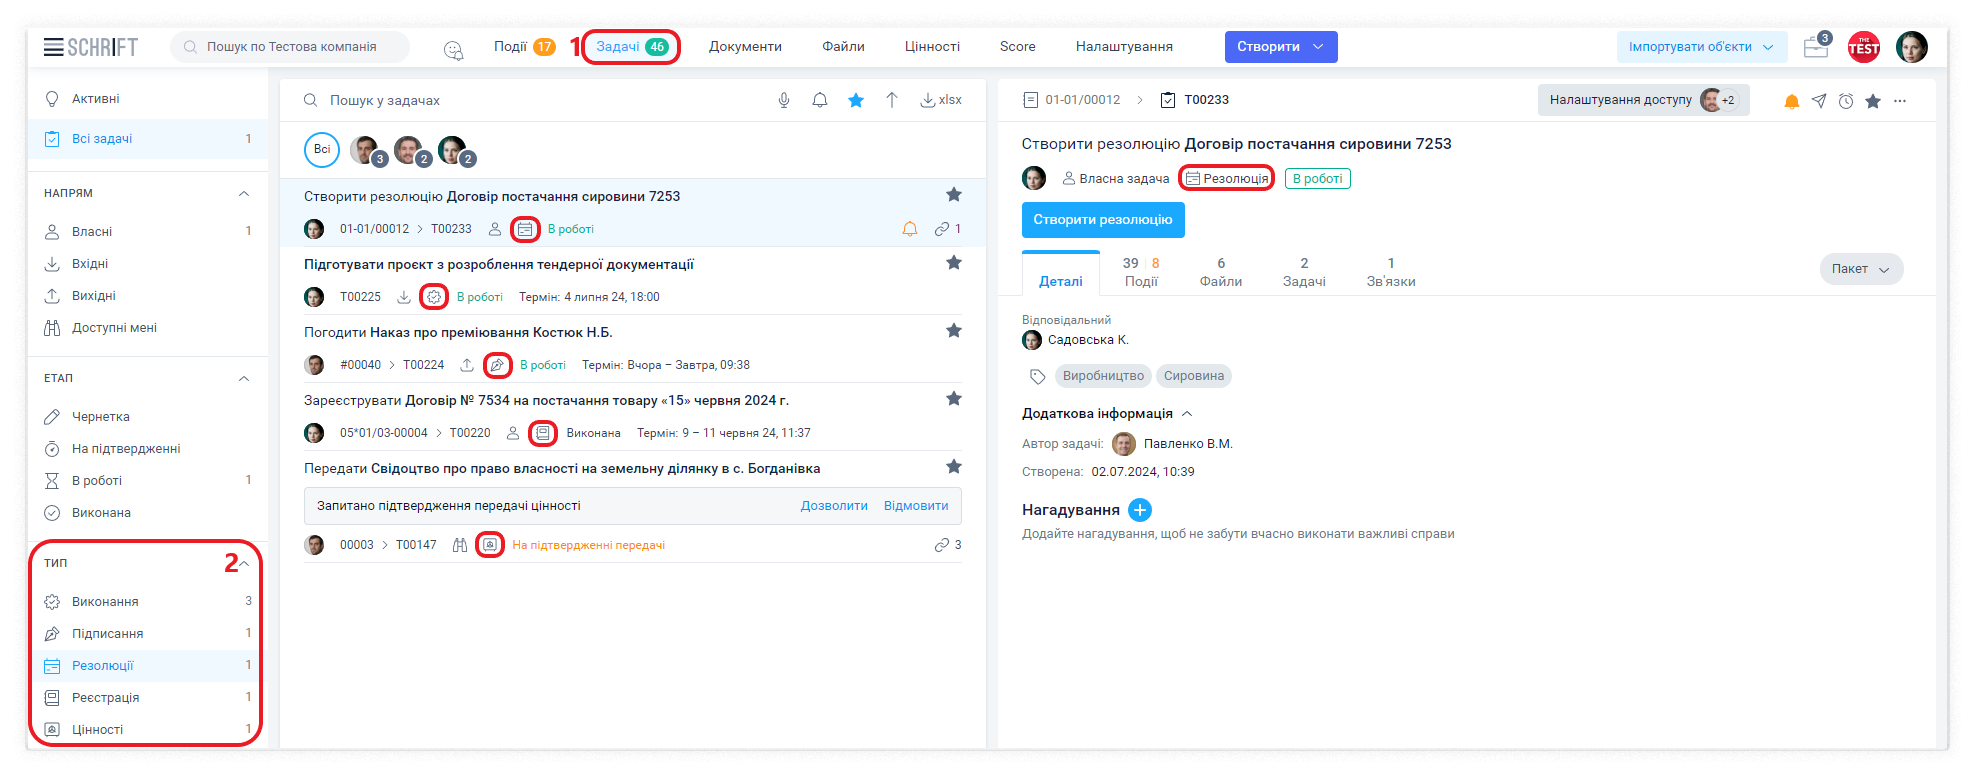Click the alarm clock reminder icon
This screenshot has height=776, width=1975.
click(1846, 101)
